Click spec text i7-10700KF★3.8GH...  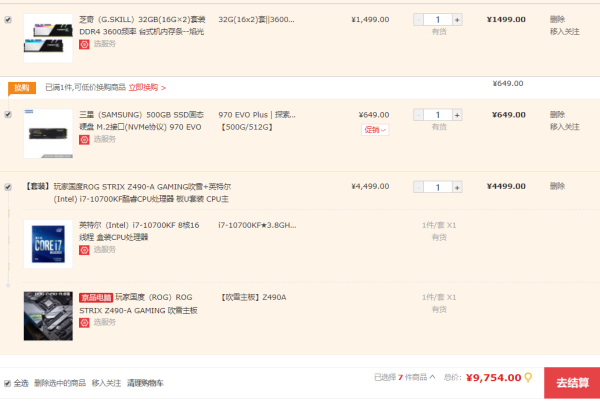(x=257, y=225)
